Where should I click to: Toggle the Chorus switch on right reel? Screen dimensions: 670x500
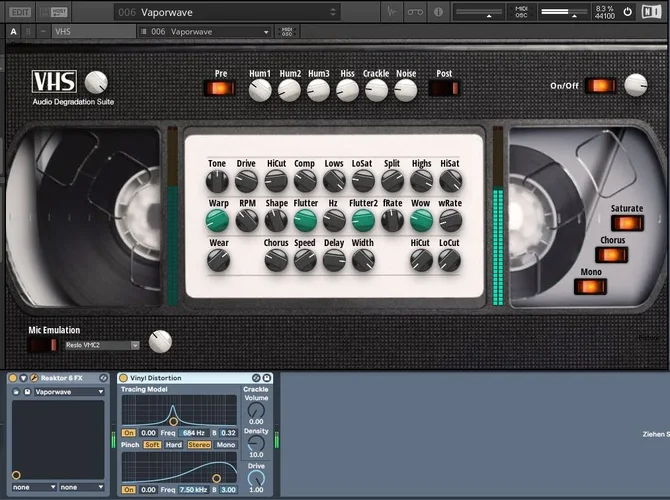pyautogui.click(x=611, y=255)
